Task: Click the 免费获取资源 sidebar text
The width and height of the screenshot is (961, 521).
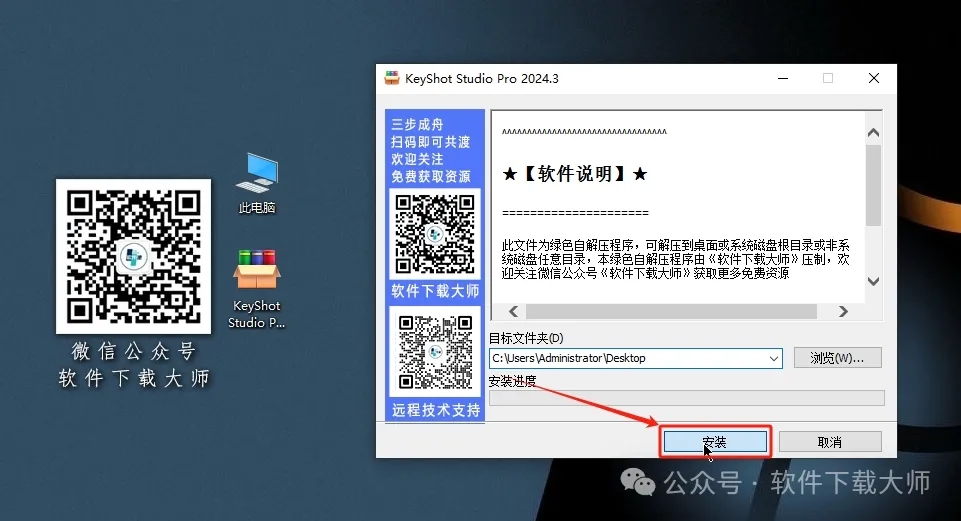Action: click(x=431, y=177)
